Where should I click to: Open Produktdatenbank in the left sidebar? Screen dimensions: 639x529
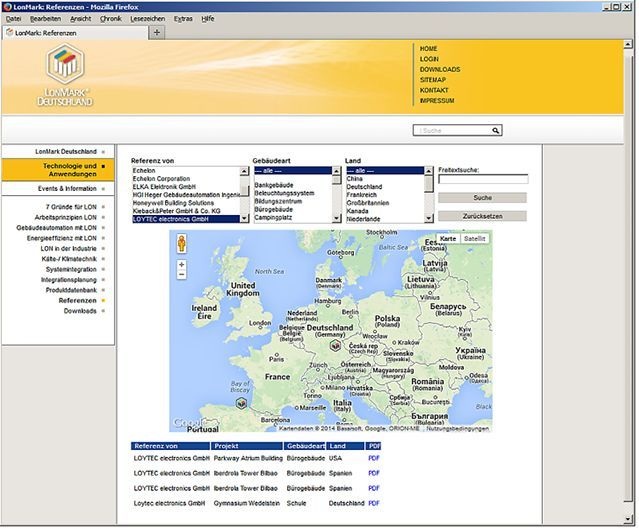tap(71, 290)
